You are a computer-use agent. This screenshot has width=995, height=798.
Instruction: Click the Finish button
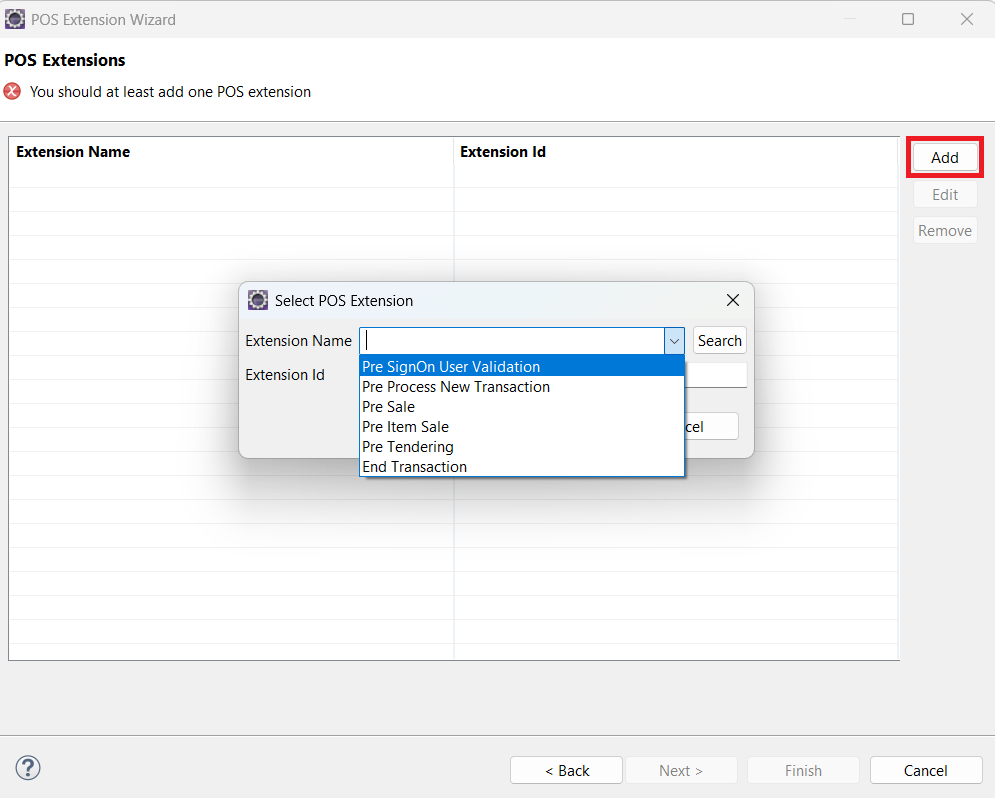coord(803,770)
